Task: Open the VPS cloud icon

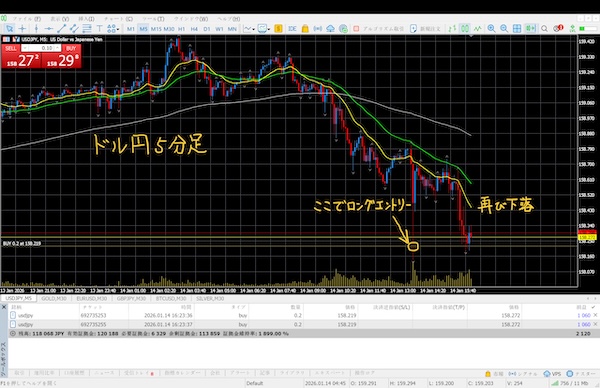Action: 330,29
